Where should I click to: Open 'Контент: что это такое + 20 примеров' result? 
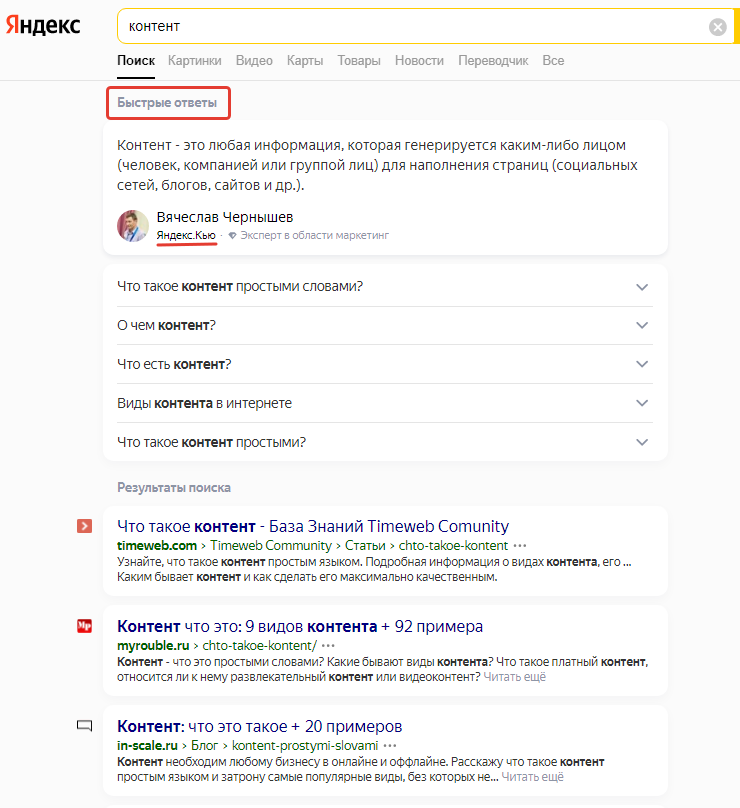[259, 726]
